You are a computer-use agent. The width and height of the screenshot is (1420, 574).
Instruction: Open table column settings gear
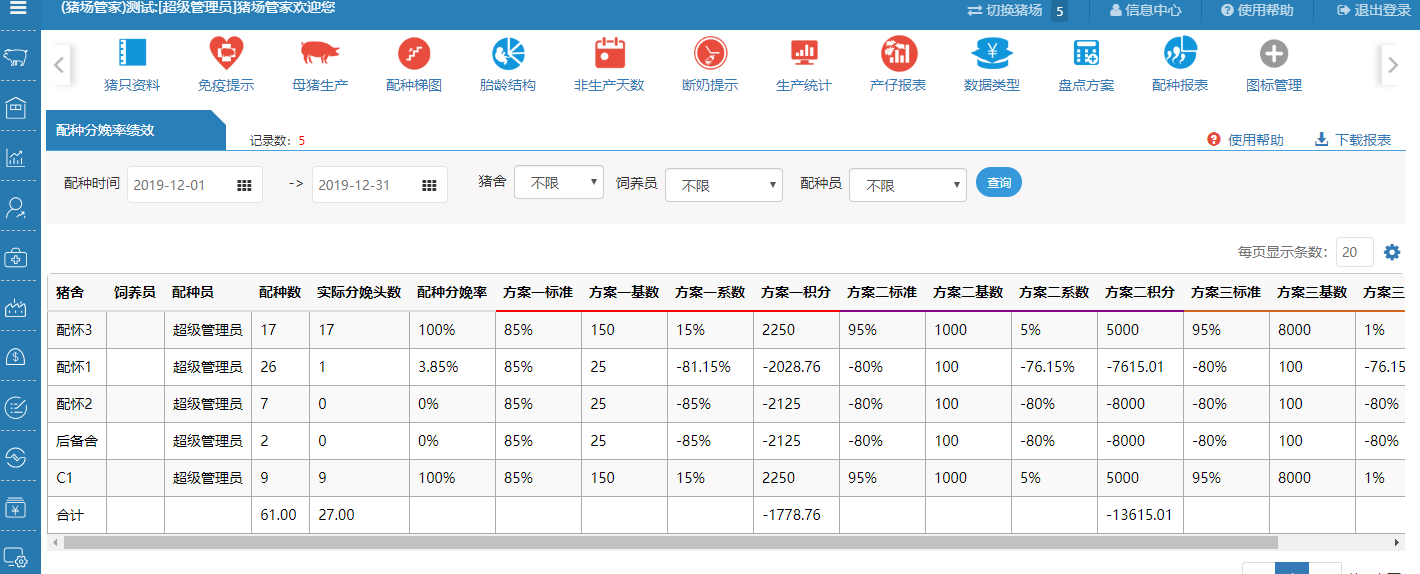pyautogui.click(x=1392, y=253)
